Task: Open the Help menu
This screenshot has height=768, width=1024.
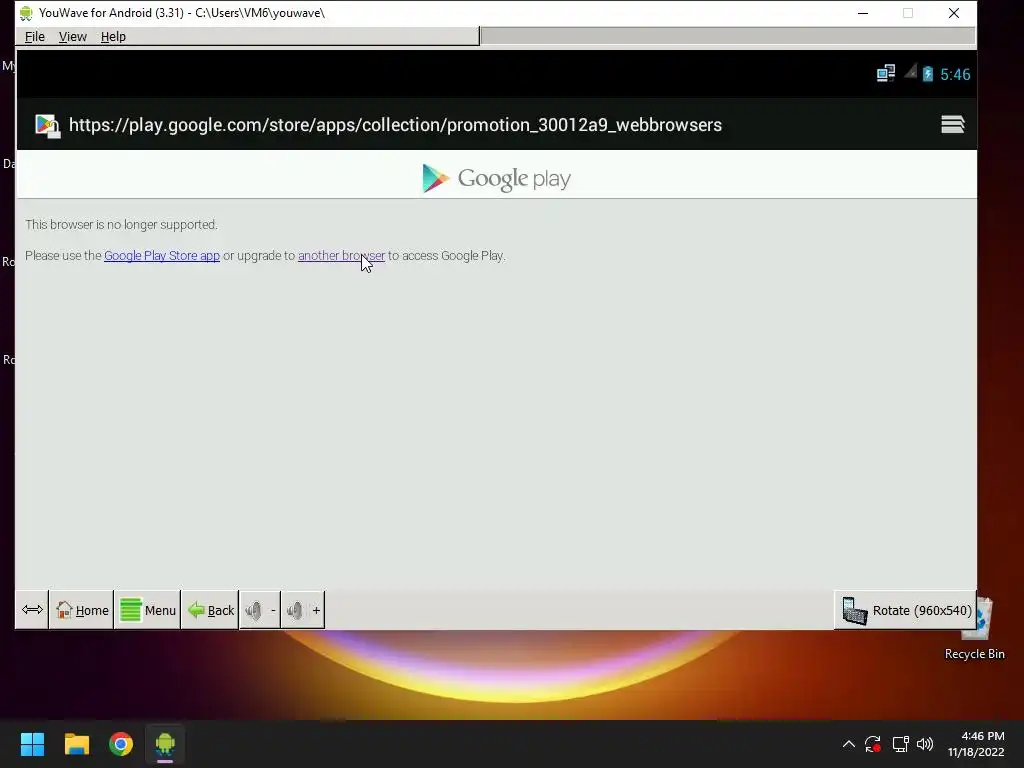Action: [113, 37]
